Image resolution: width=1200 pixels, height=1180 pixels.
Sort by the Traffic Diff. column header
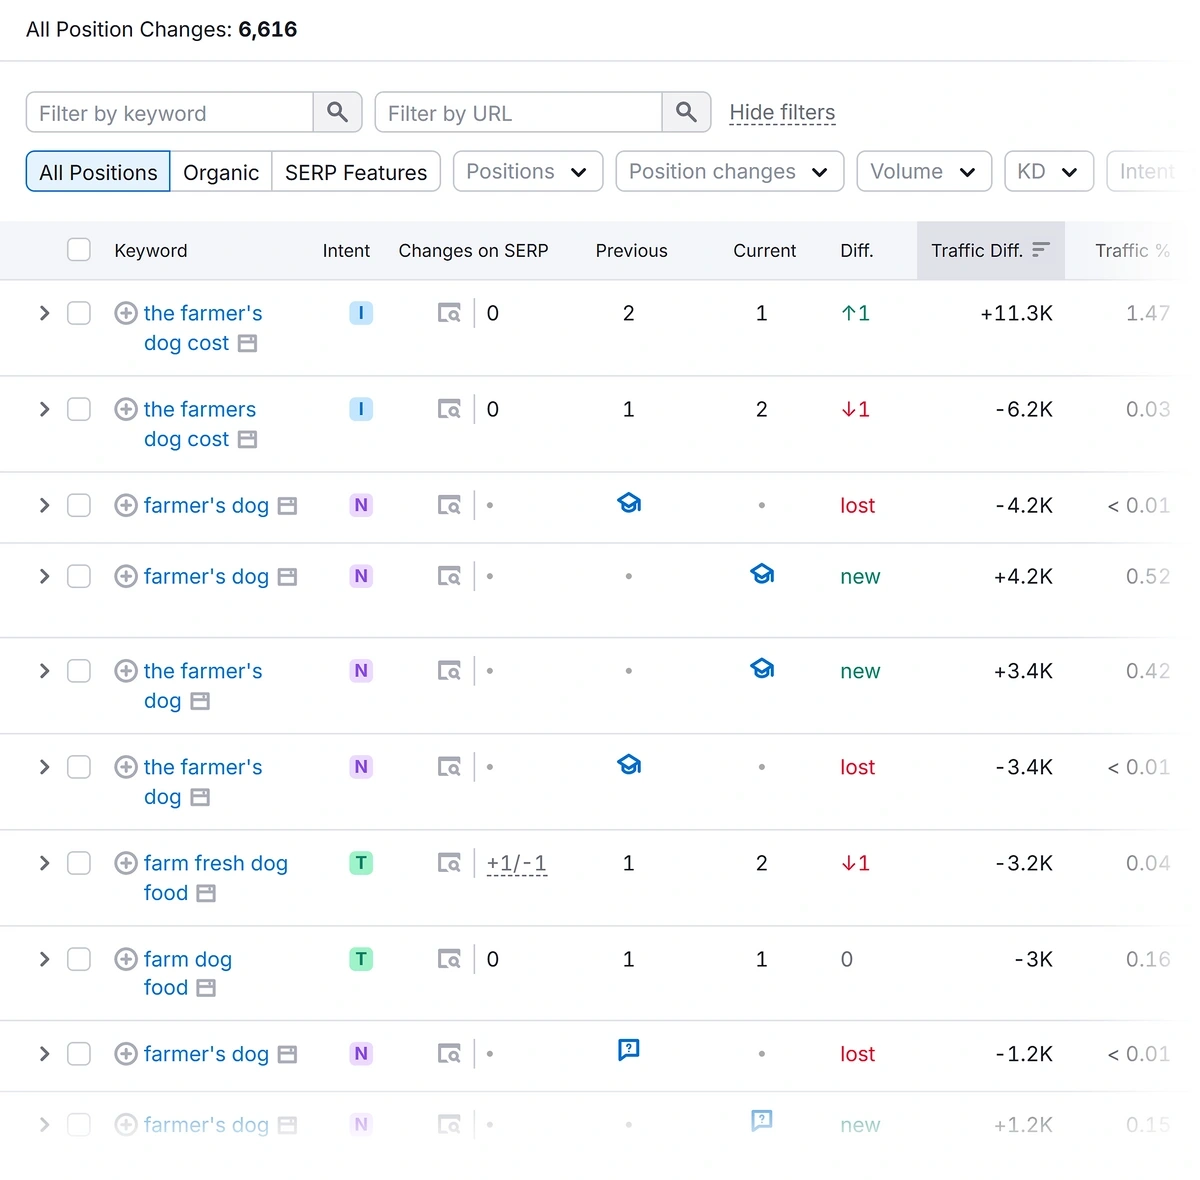(x=990, y=250)
